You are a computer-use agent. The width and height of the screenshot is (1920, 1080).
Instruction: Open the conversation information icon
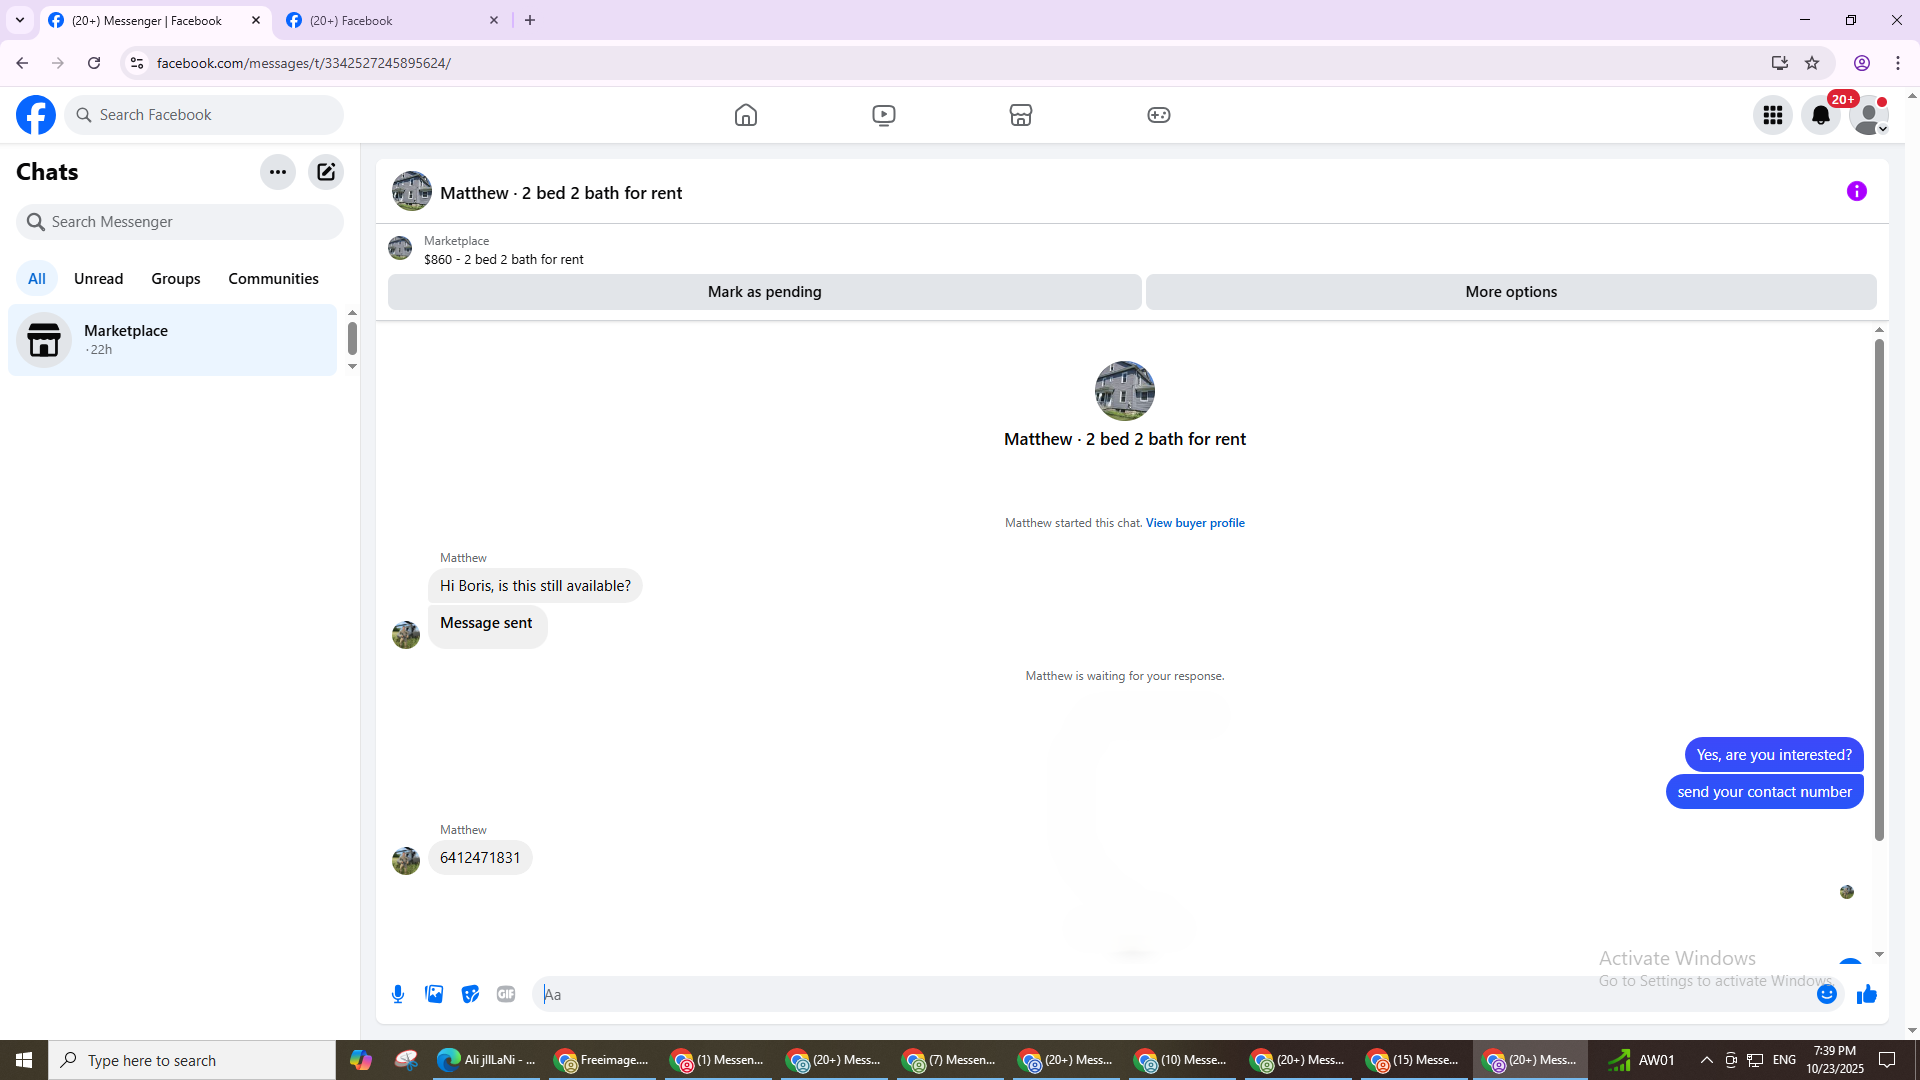point(1856,191)
